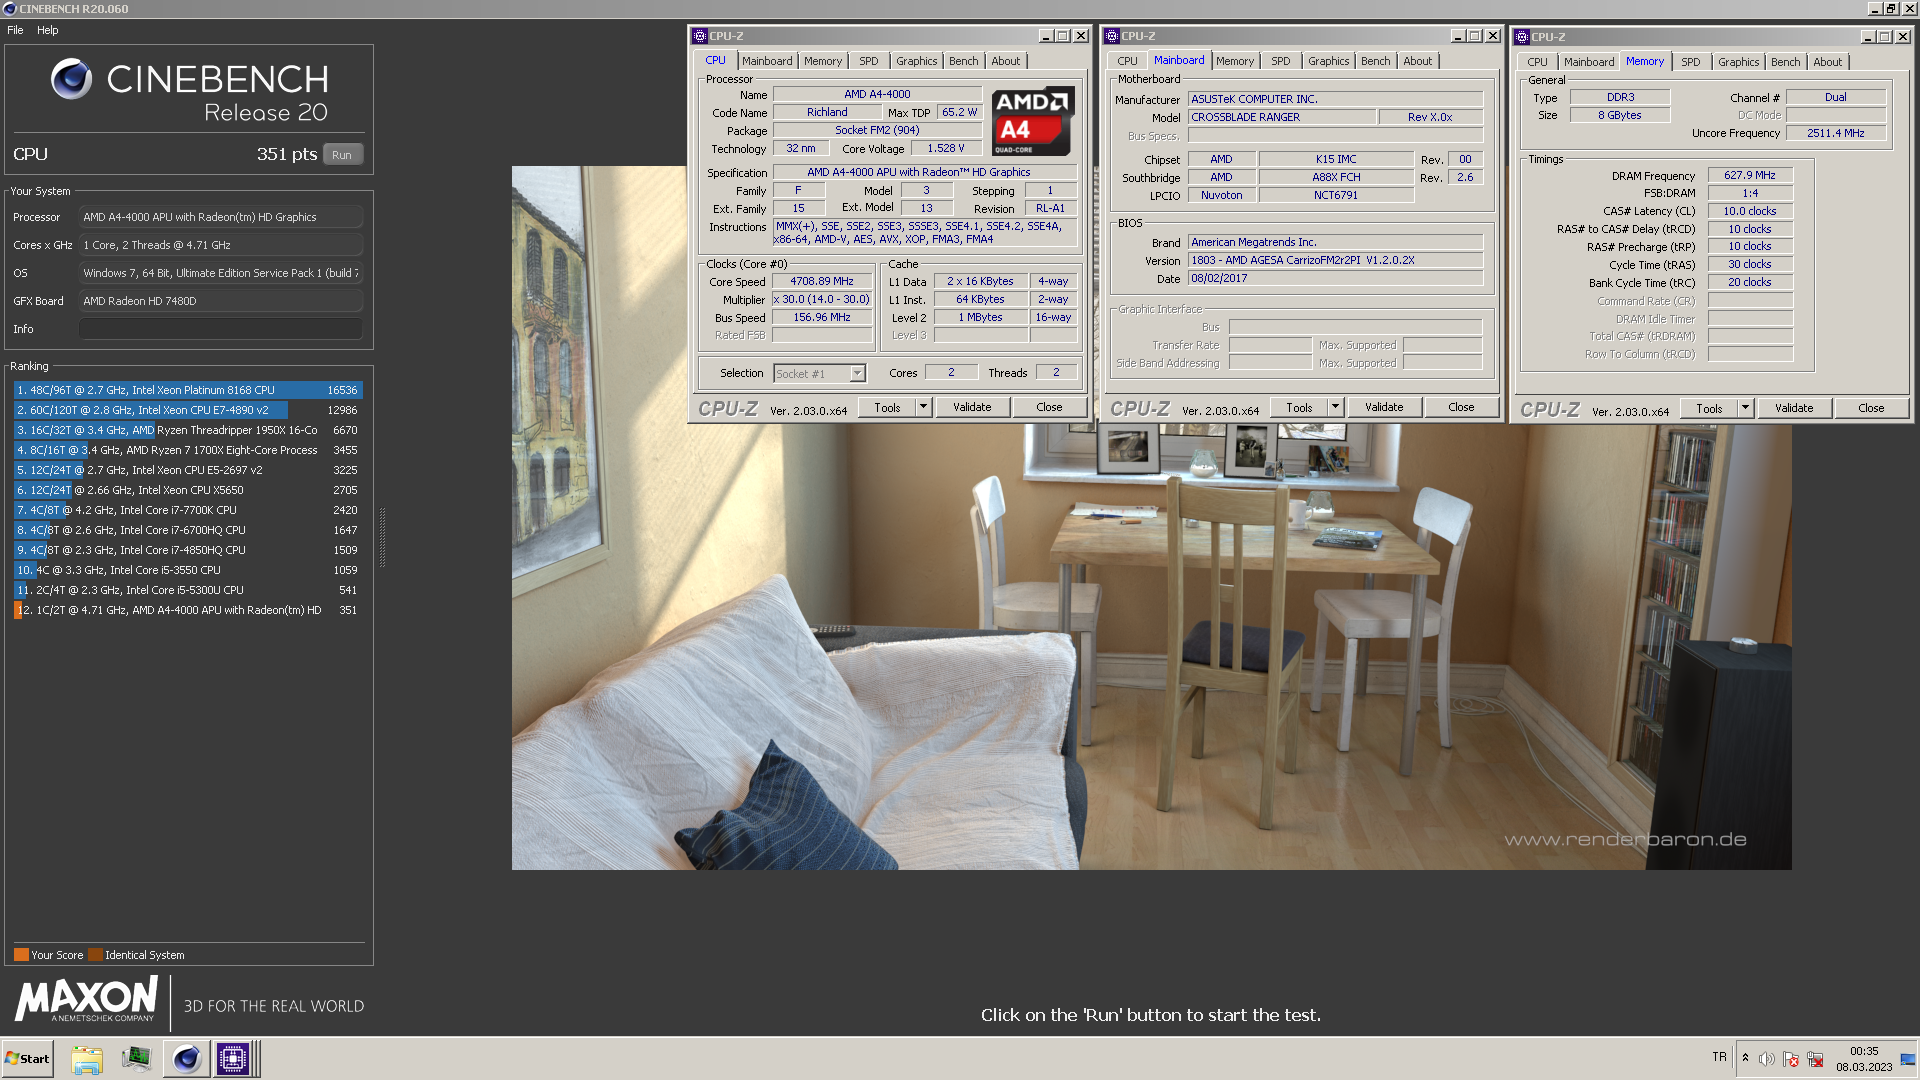
Task: Click Core Speed value 4708.89 MHz
Action: coord(822,282)
